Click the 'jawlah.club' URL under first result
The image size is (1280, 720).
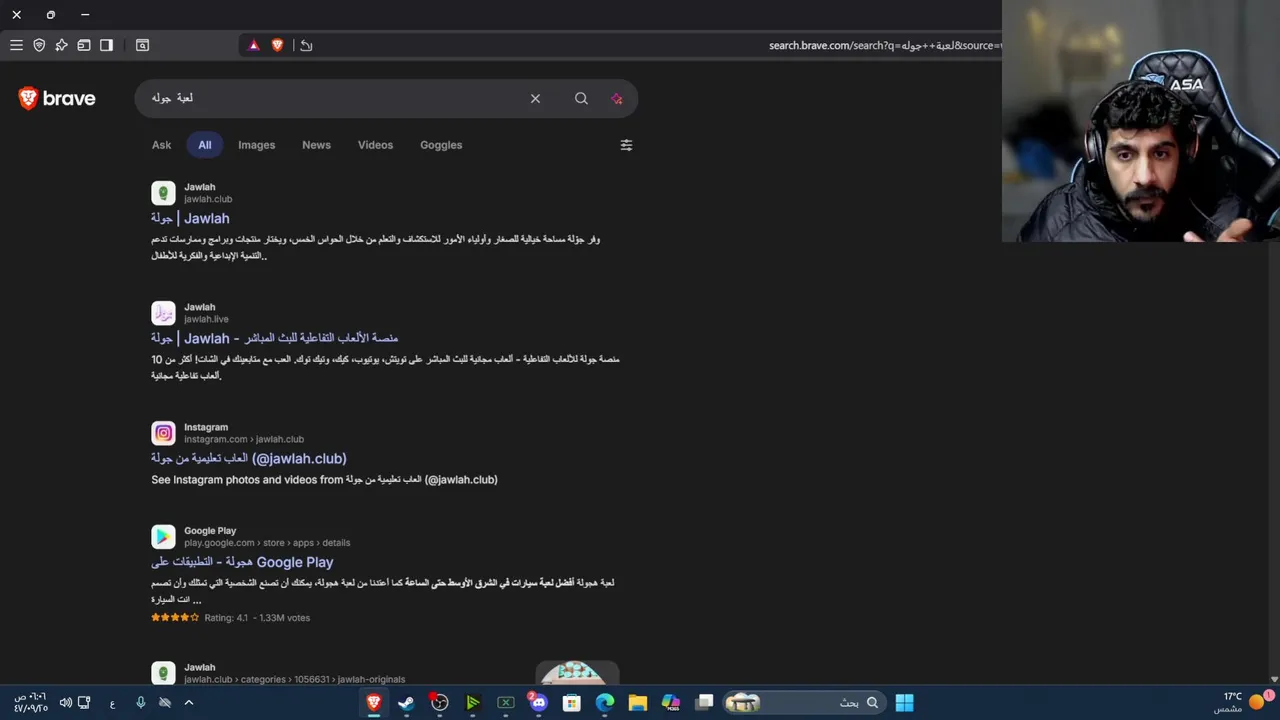(208, 199)
